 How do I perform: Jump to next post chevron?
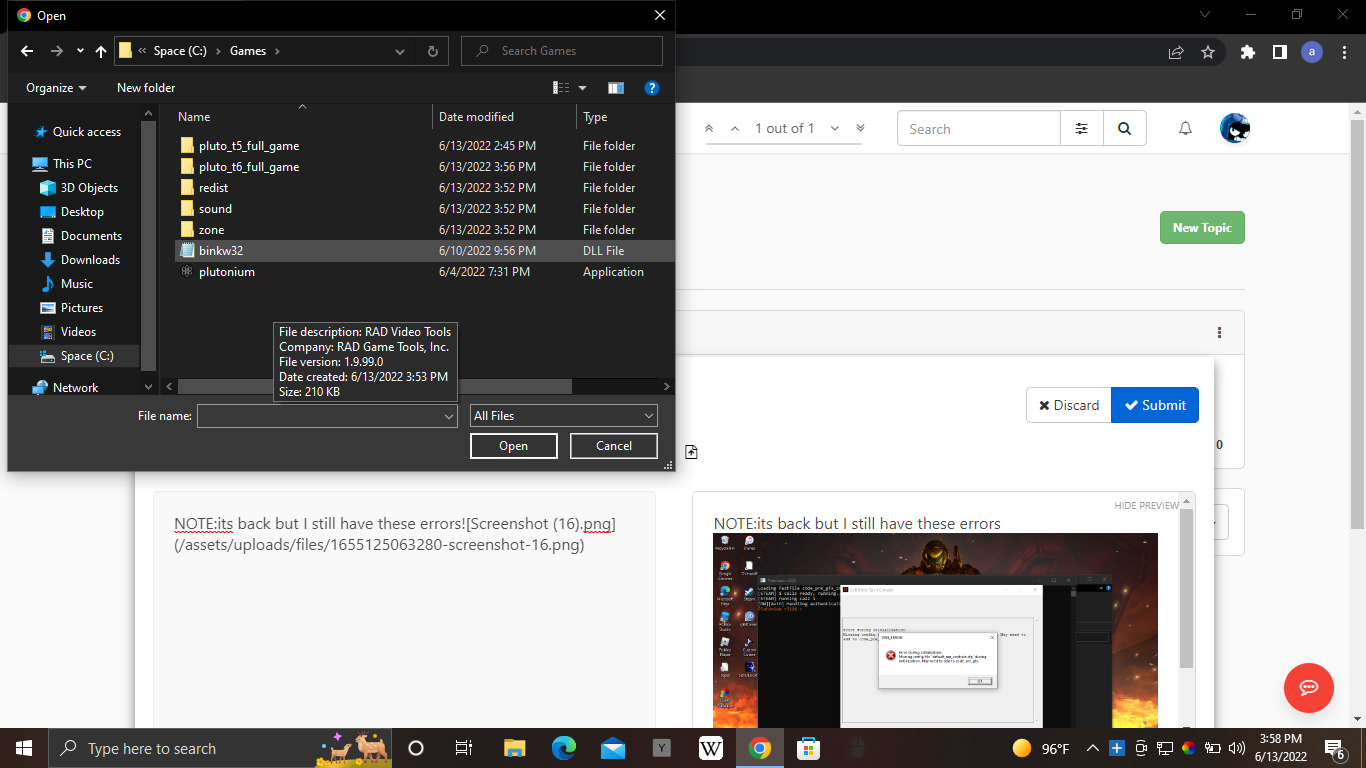tap(834, 128)
